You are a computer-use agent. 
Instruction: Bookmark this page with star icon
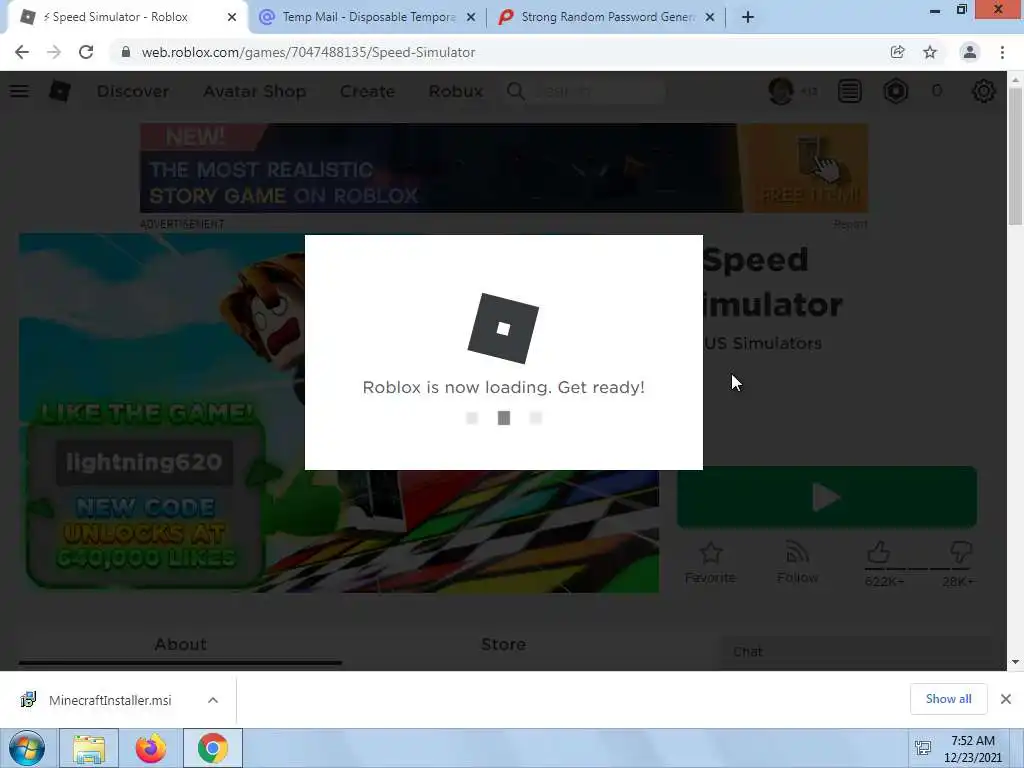(930, 52)
